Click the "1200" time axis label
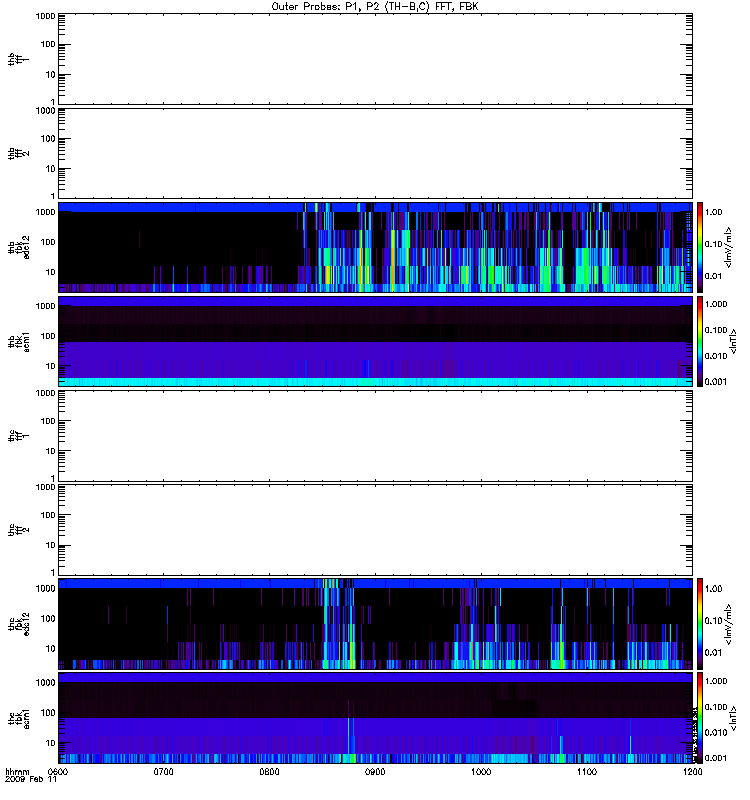Screen dimensions: 750x800 (x=692, y=772)
